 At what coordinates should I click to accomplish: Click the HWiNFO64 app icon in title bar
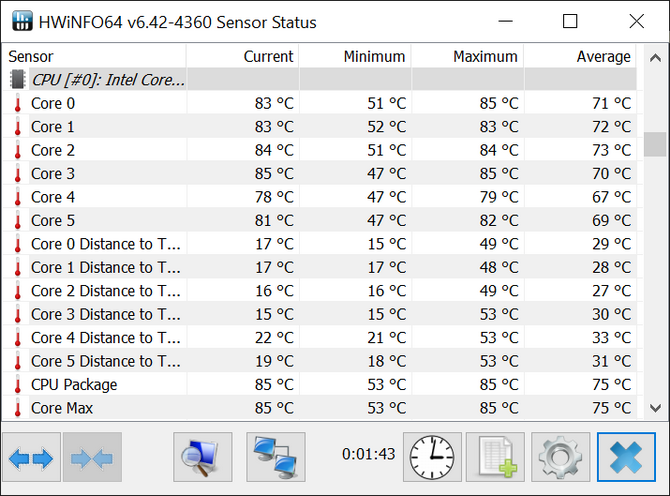click(22, 21)
